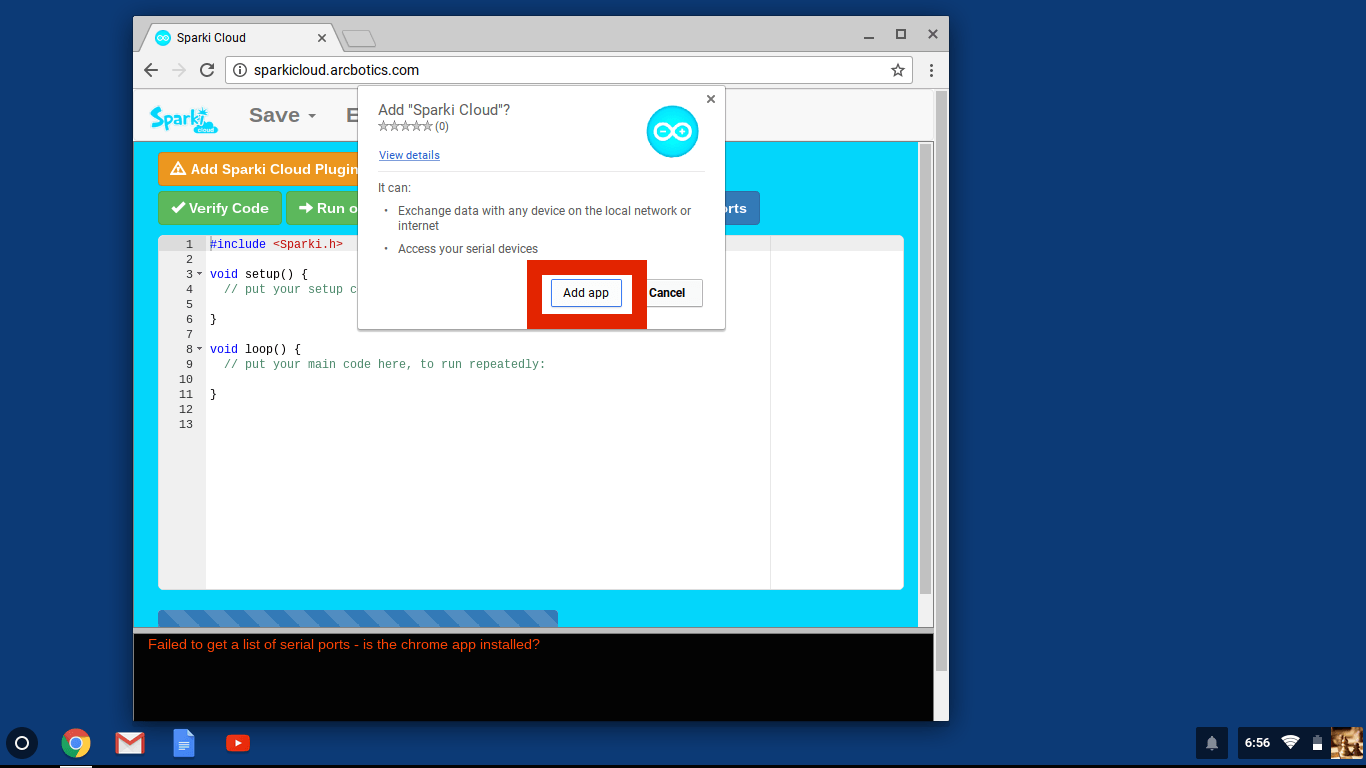Reload the page

(207, 70)
